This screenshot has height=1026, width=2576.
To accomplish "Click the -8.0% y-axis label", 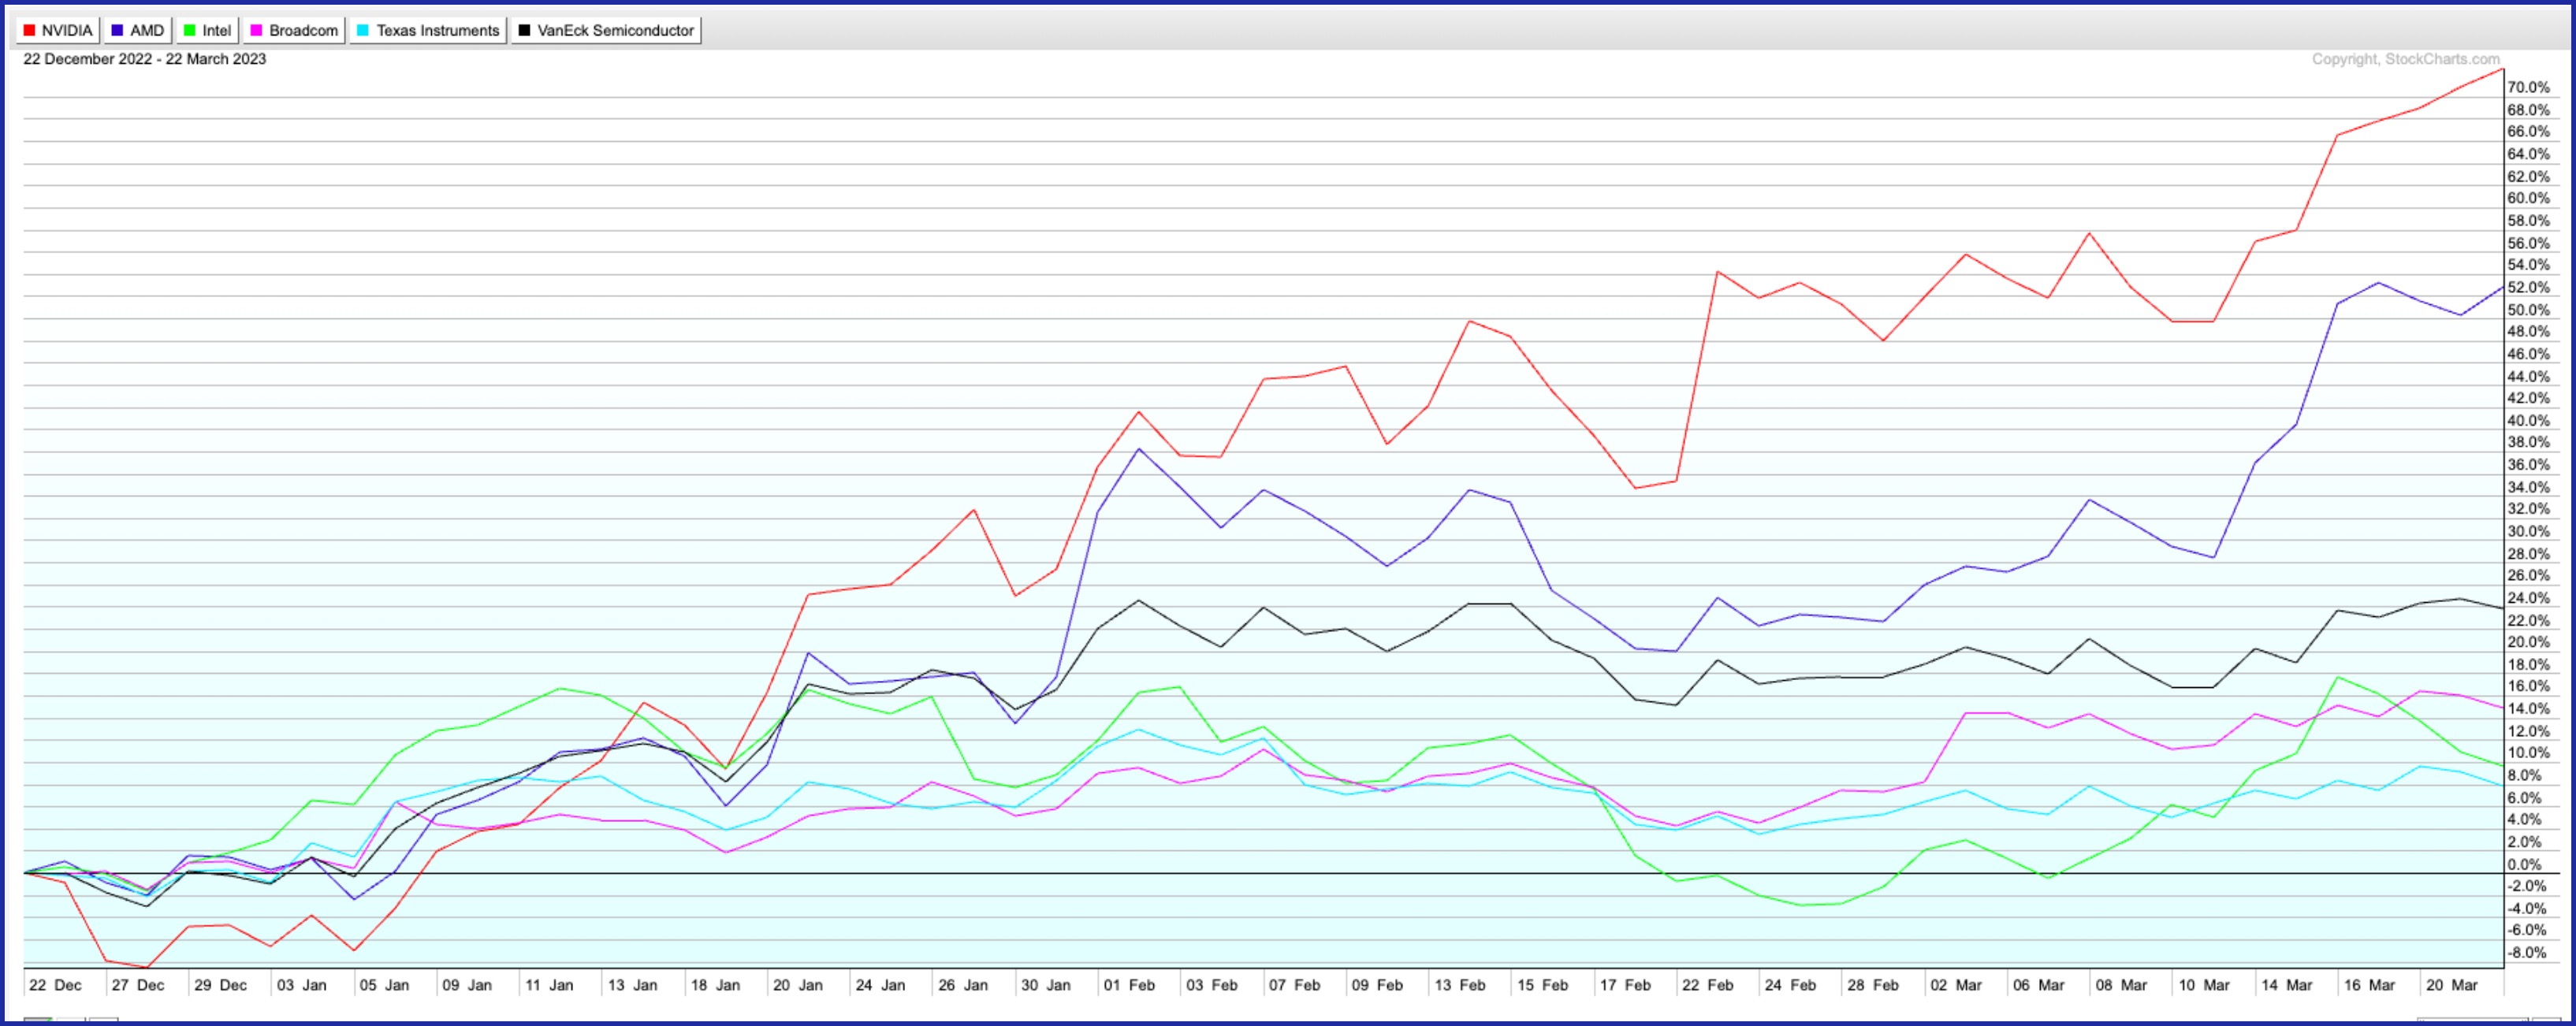I will click(x=2526, y=953).
